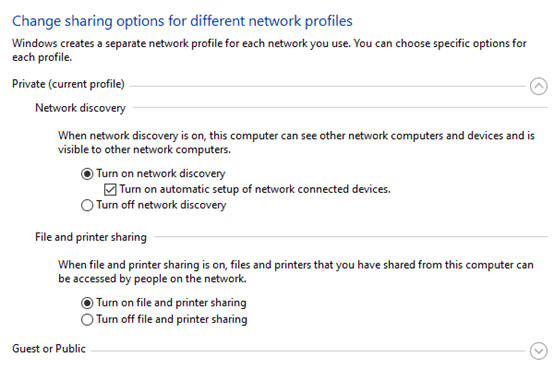Image resolution: width=554 pixels, height=369 pixels.
Task: Uncheck the automatic setup of network devices checkbox
Action: point(110,190)
